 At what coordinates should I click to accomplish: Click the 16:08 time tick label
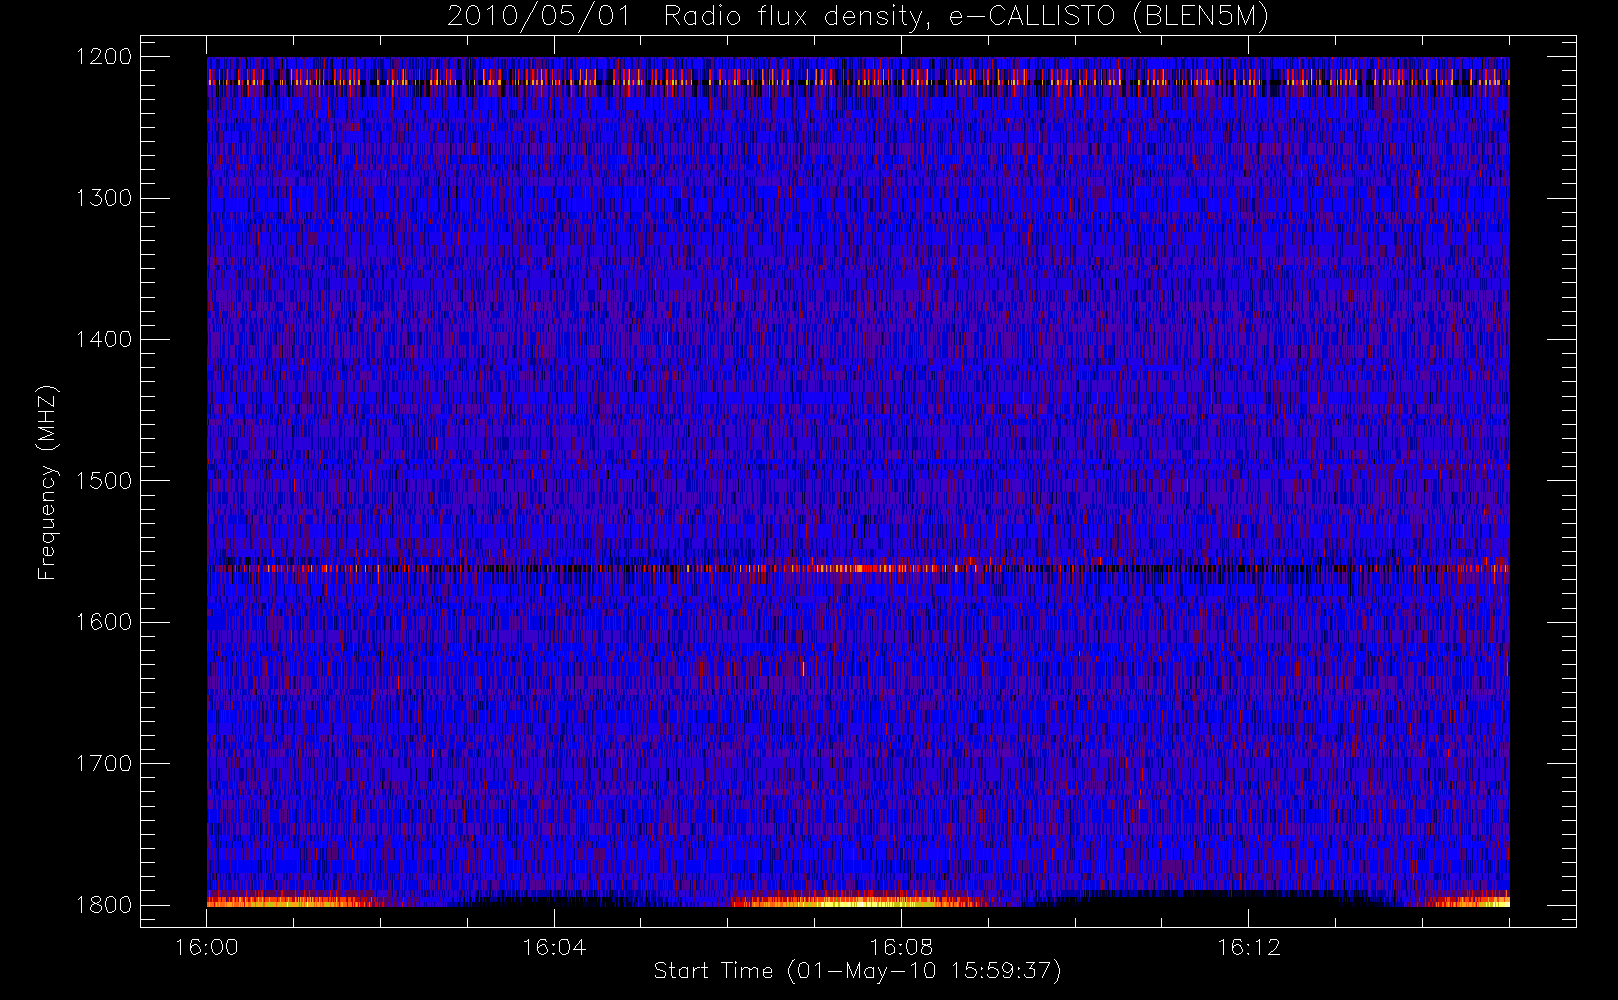tap(901, 947)
